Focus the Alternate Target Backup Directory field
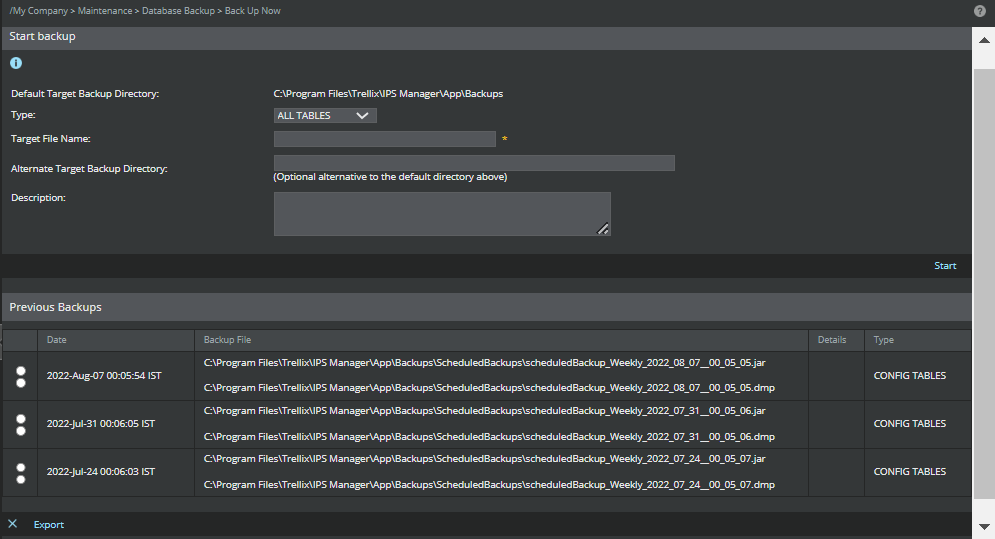 474,163
